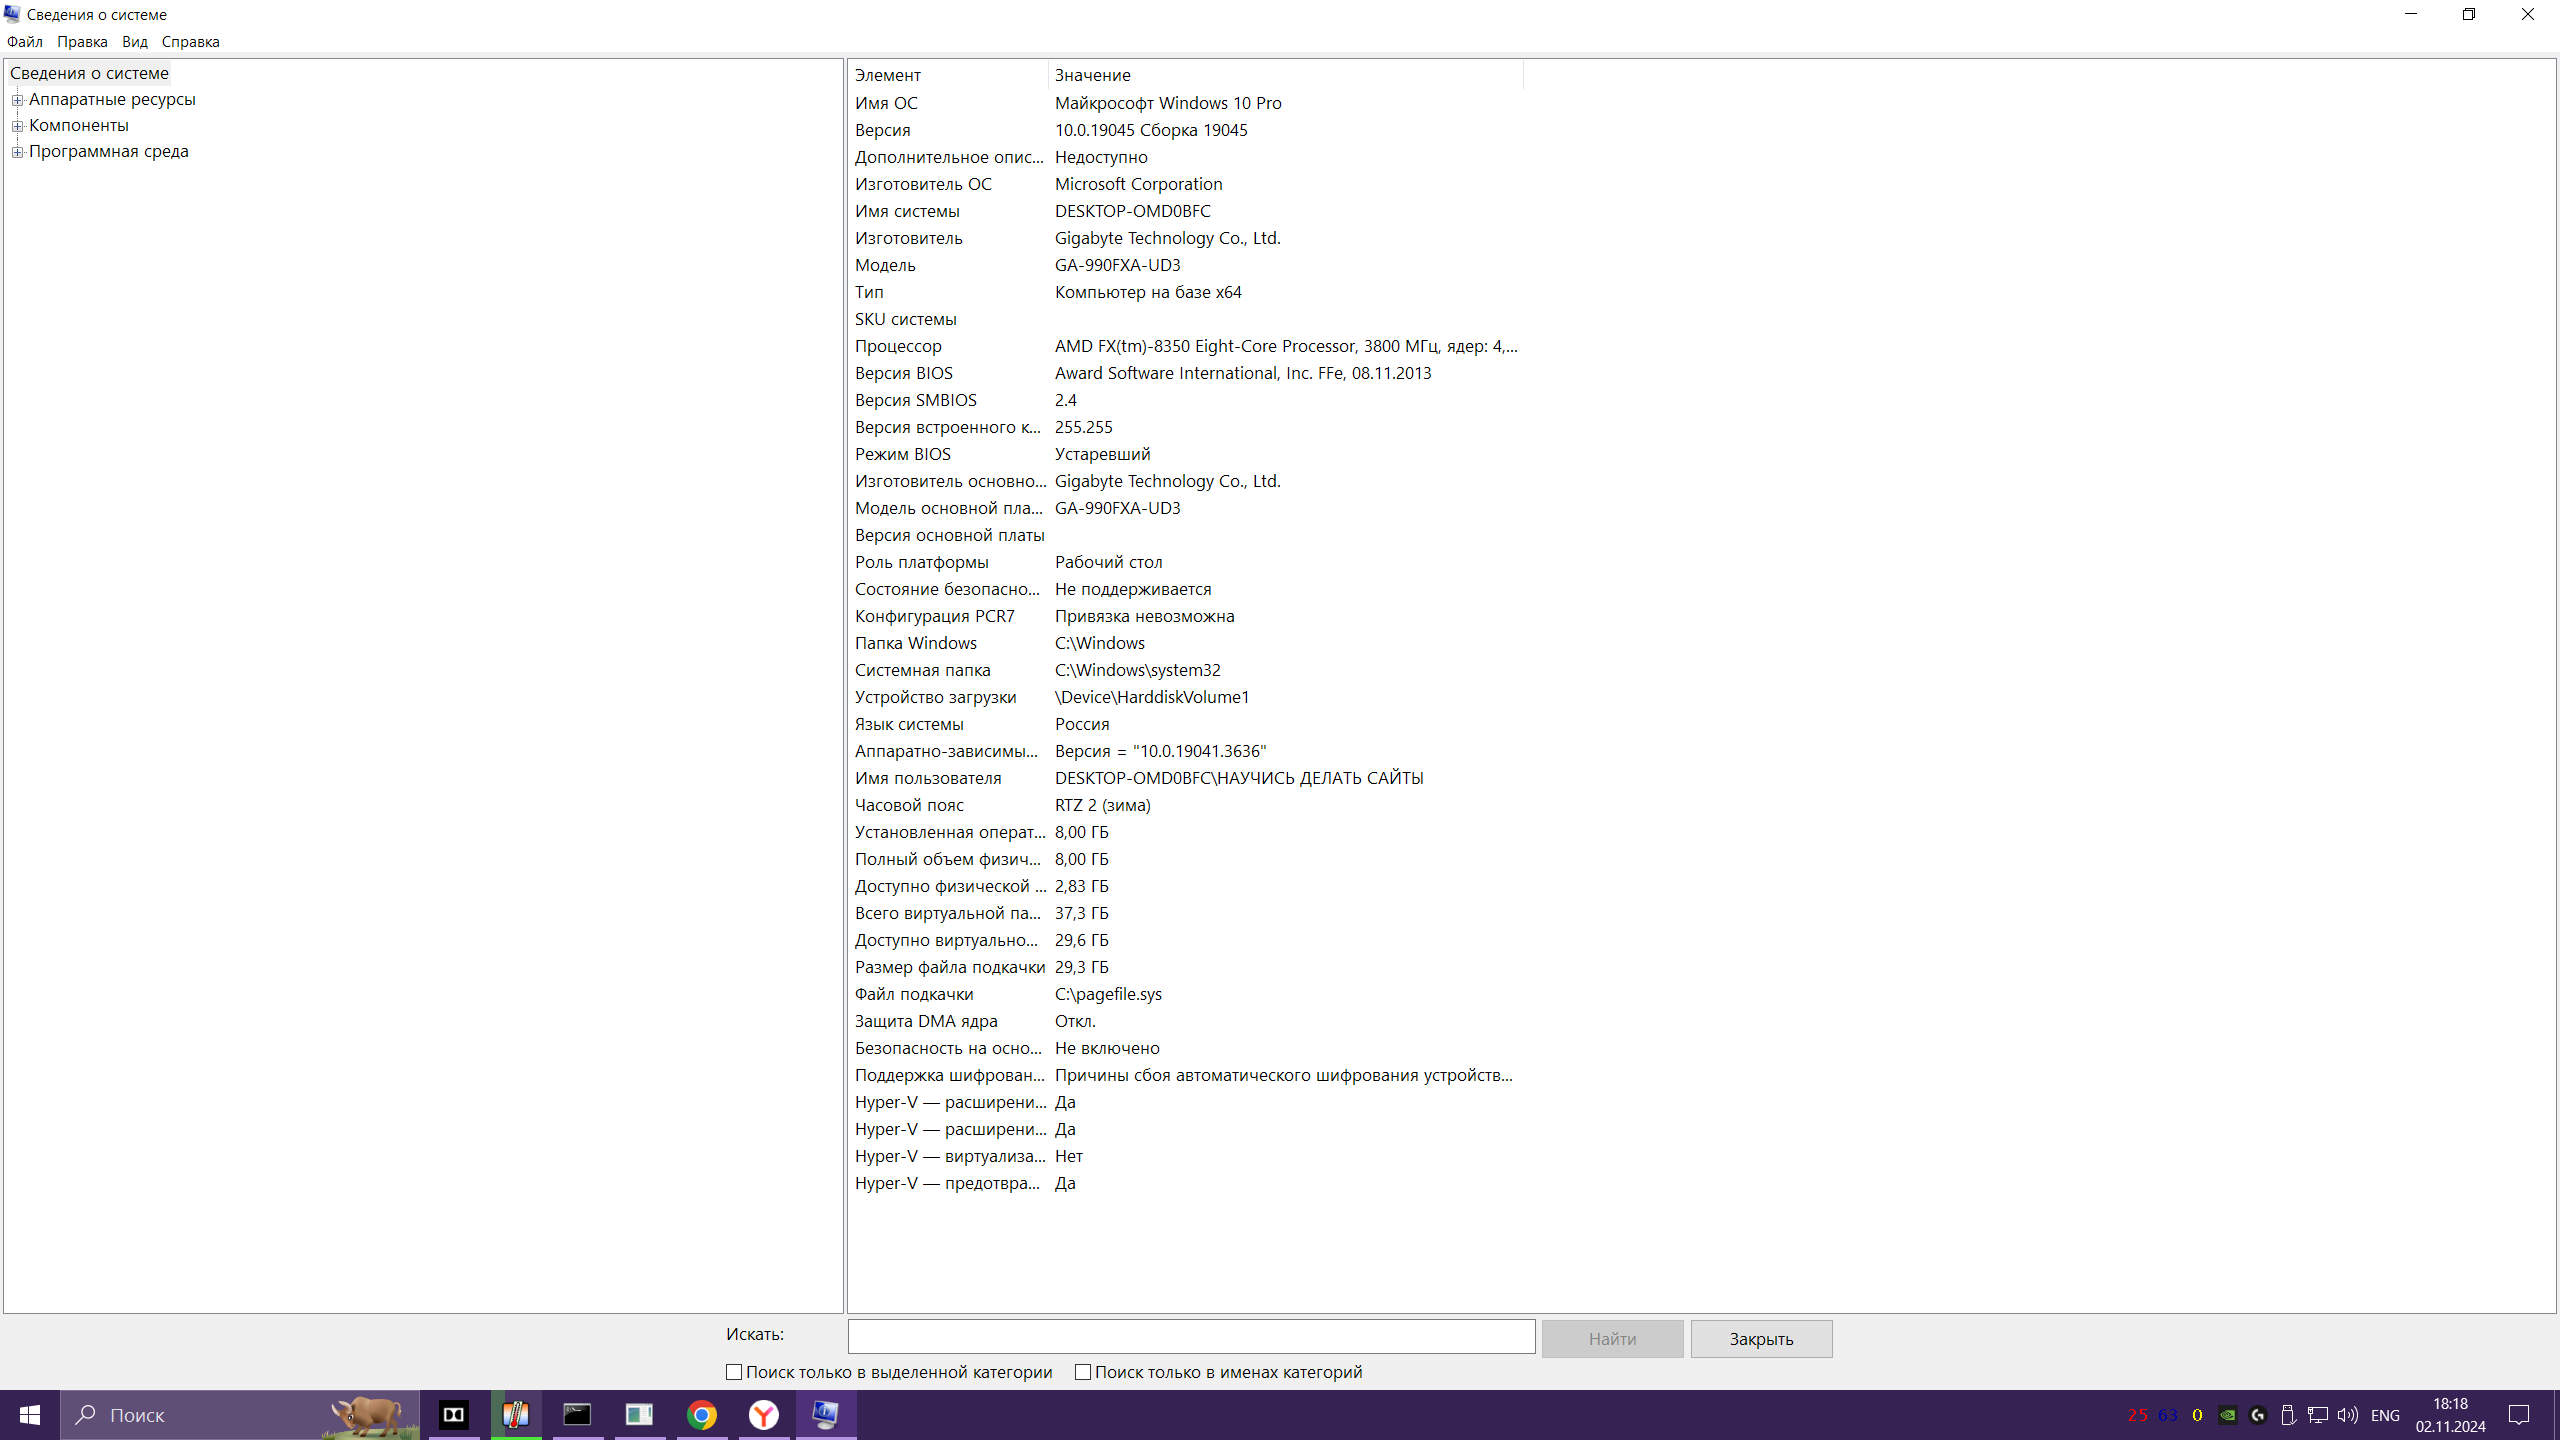Screen dimensions: 2560x1440
Task: Enable 'Поиск только в выделенной категории' checkbox
Action: (734, 1372)
